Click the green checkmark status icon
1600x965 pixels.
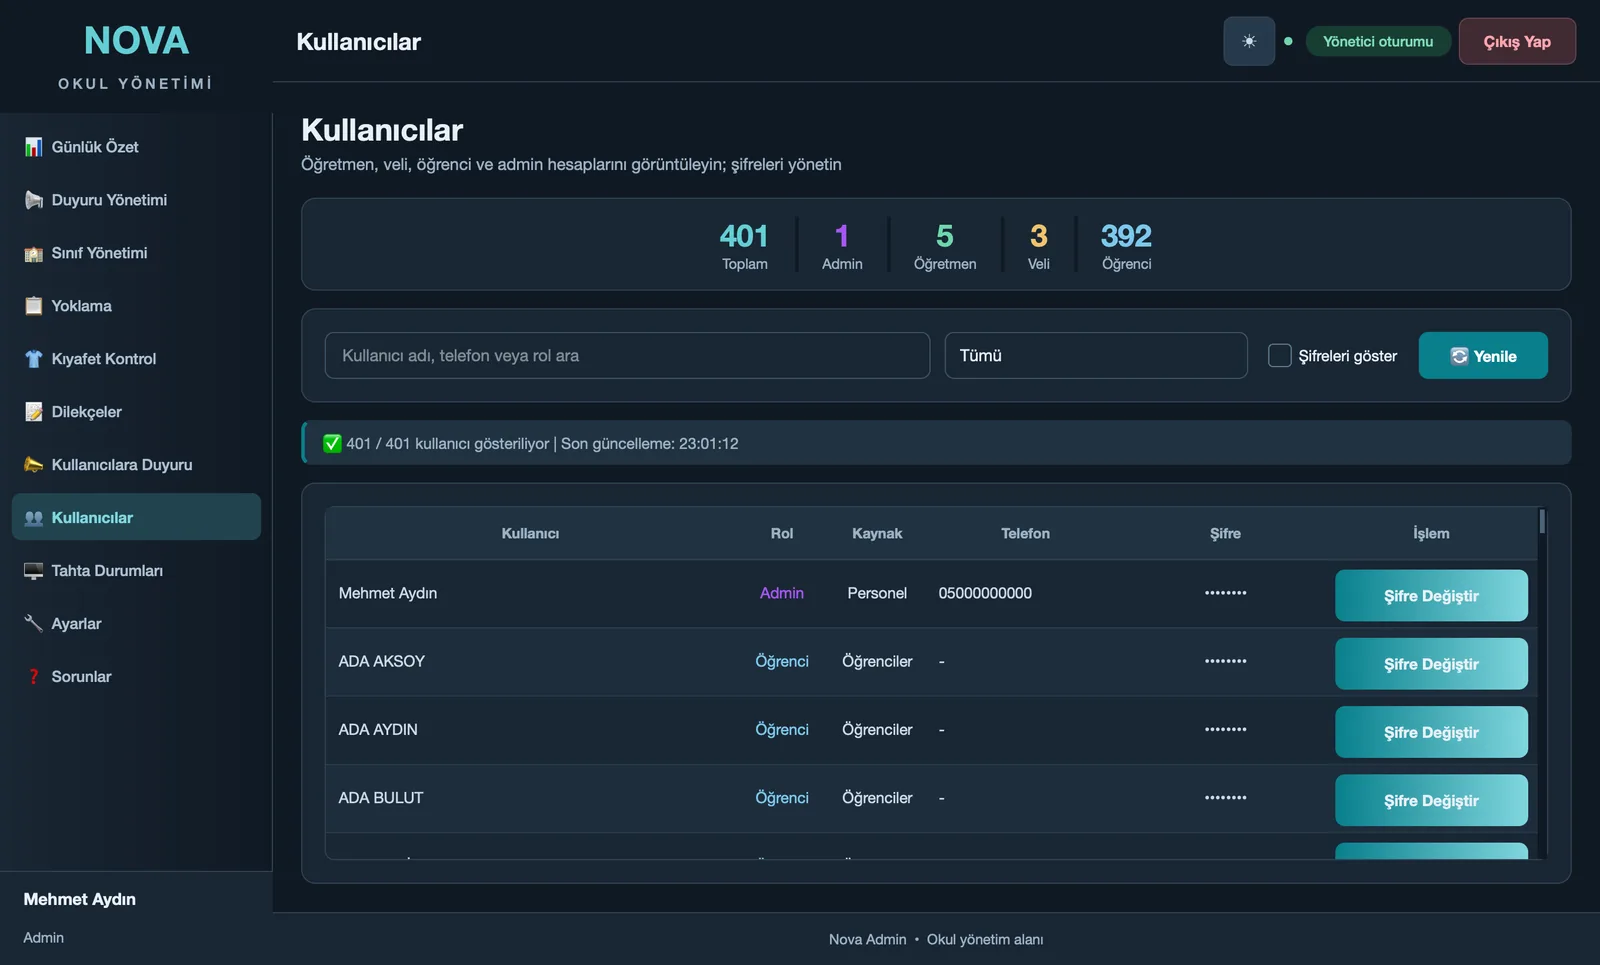[332, 443]
